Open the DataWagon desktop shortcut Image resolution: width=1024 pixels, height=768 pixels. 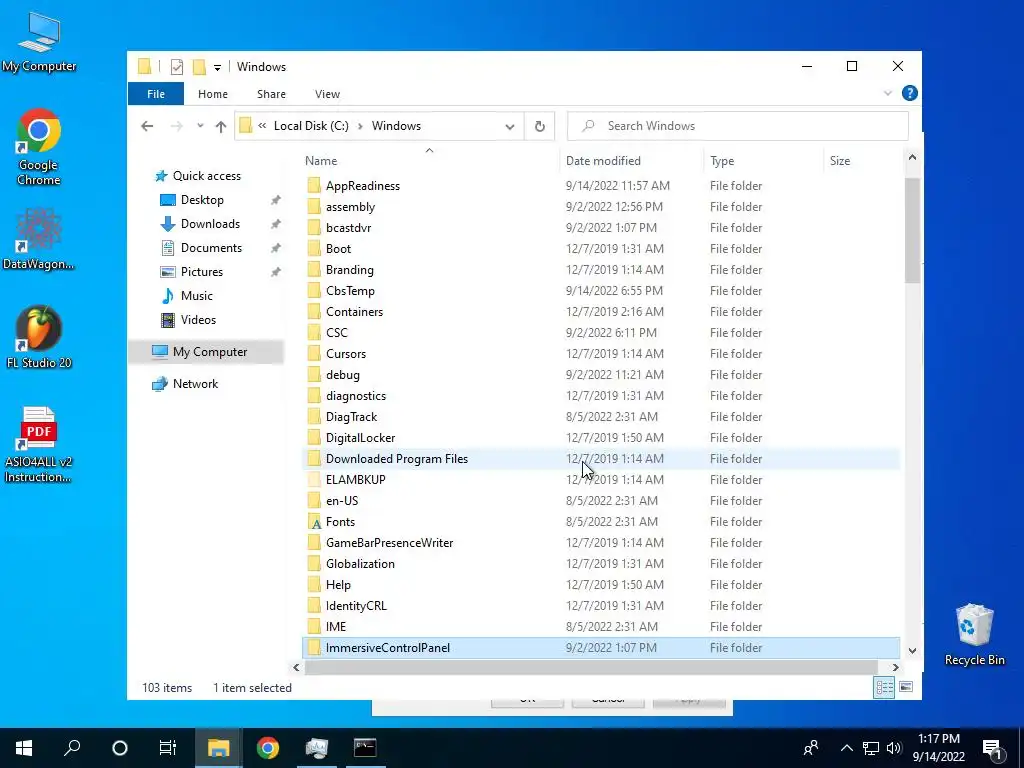[39, 239]
